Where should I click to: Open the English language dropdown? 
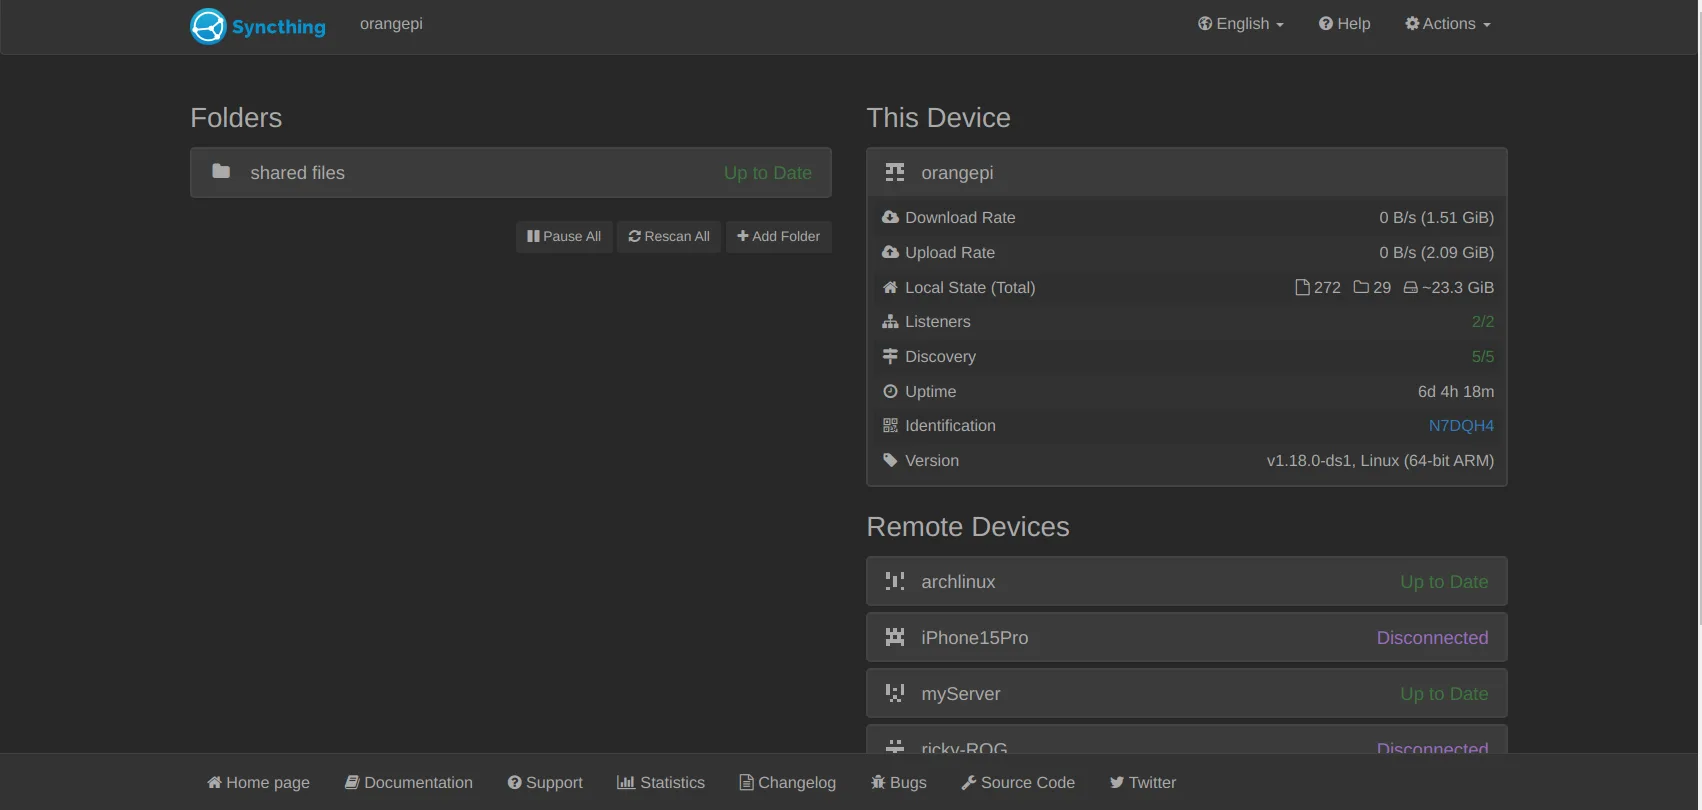(1240, 24)
